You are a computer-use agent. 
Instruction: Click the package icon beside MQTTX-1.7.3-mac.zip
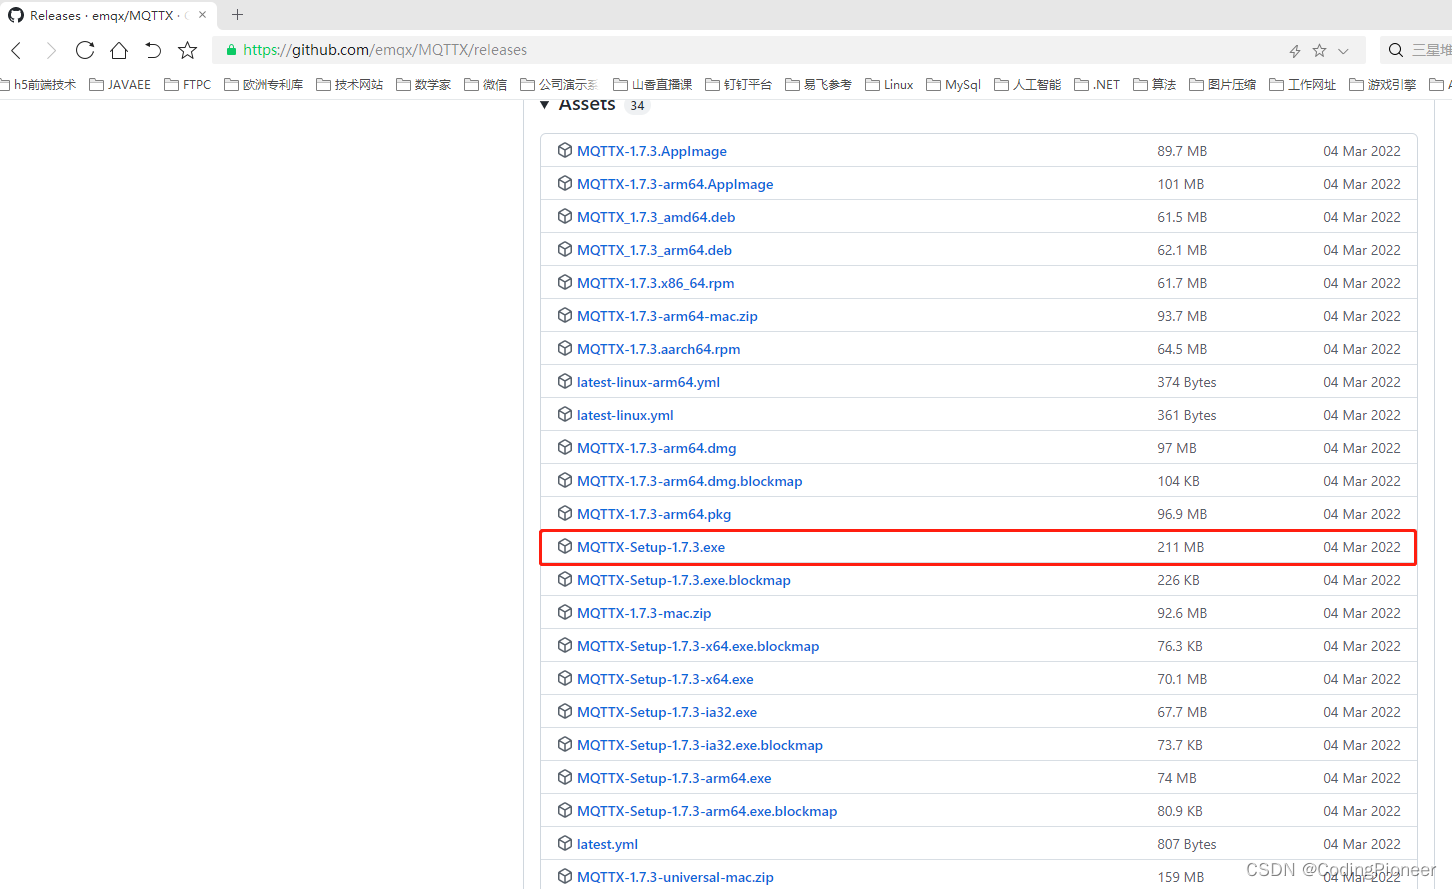(x=565, y=612)
